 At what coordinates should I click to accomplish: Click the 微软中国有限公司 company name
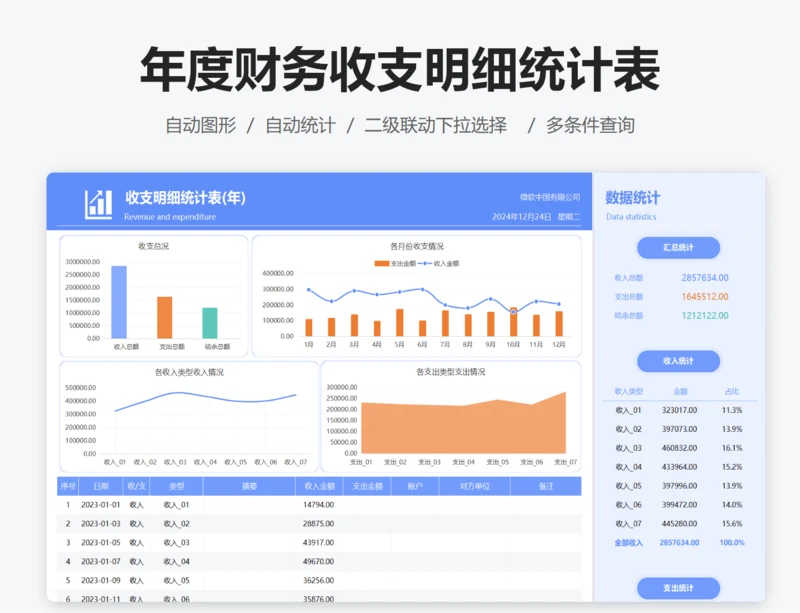tap(549, 197)
